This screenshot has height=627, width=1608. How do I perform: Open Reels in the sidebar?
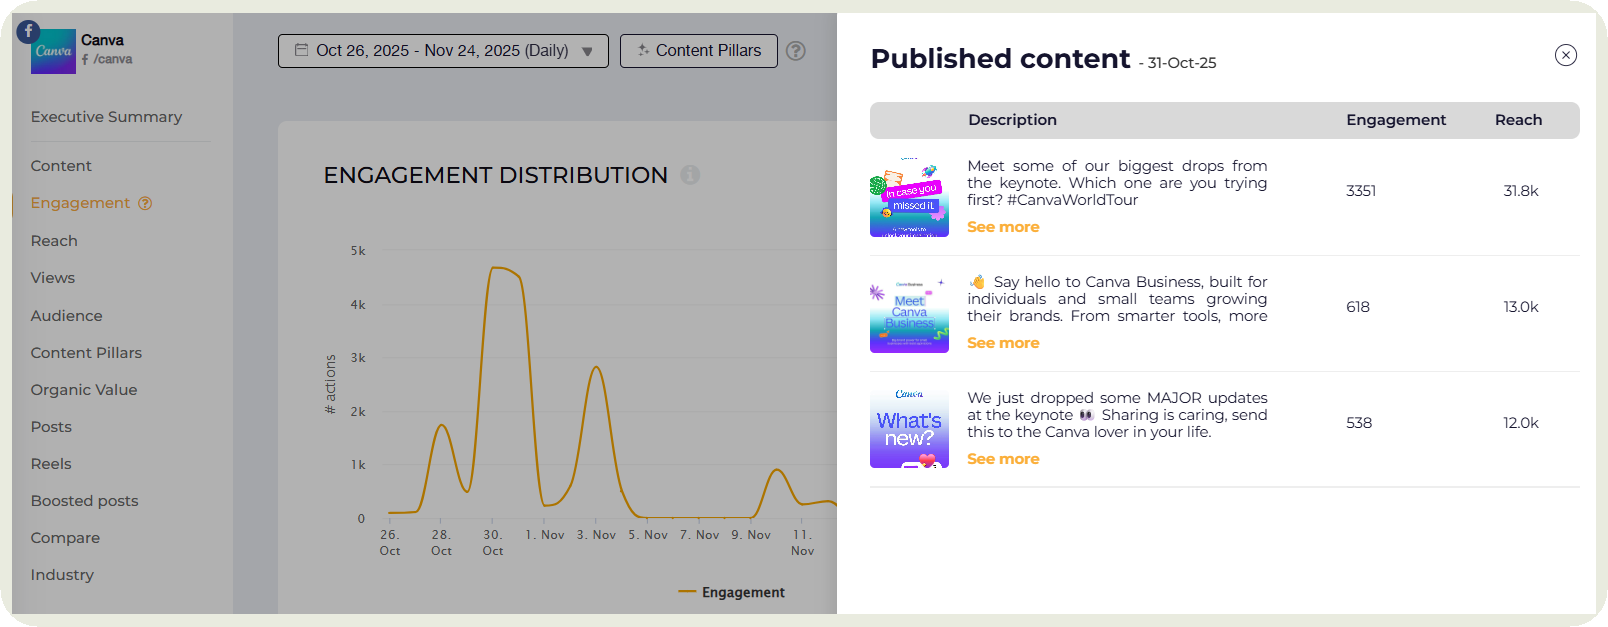click(51, 464)
